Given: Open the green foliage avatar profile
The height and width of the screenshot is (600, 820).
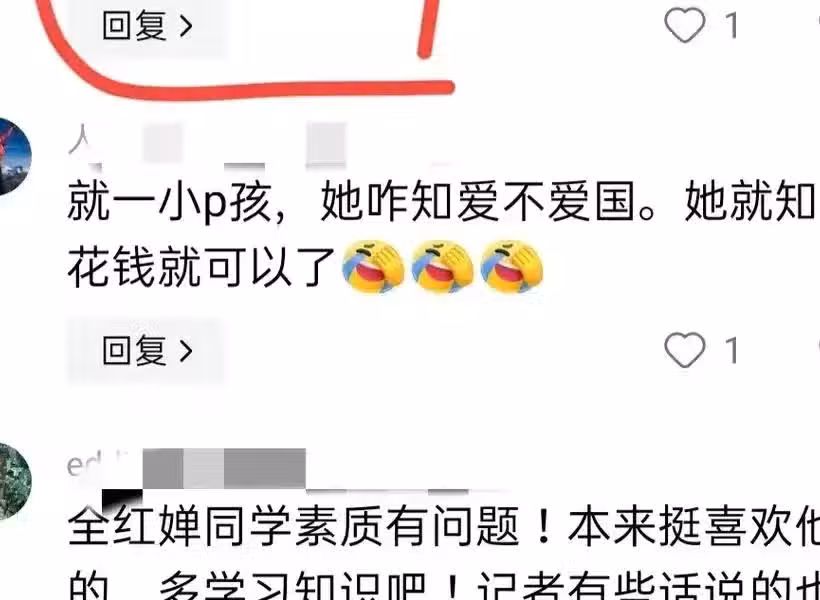Looking at the screenshot, I should pos(14,482).
